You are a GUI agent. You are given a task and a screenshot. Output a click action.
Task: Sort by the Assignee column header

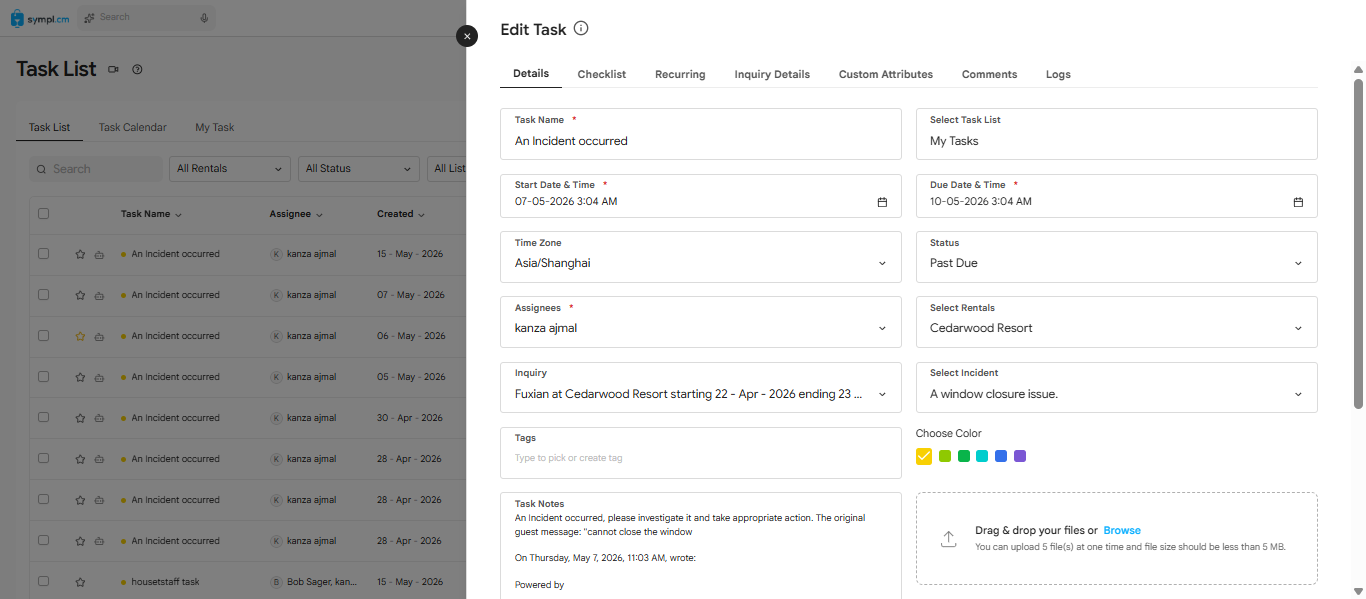coord(296,214)
